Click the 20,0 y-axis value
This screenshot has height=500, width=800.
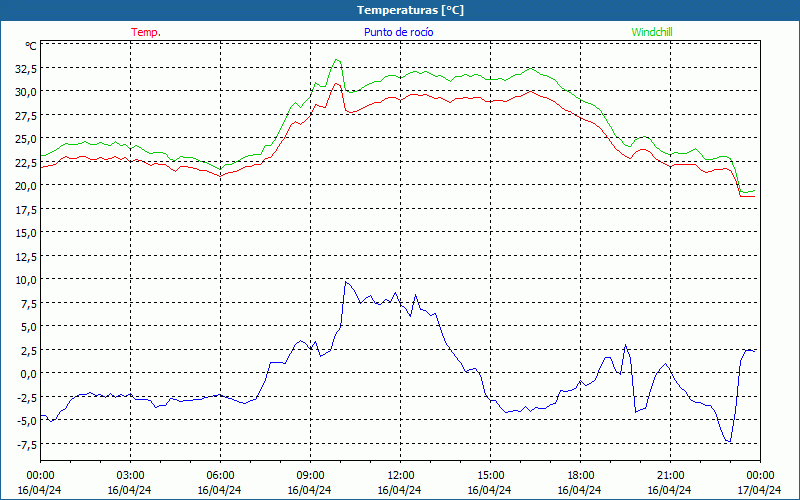tap(26, 186)
